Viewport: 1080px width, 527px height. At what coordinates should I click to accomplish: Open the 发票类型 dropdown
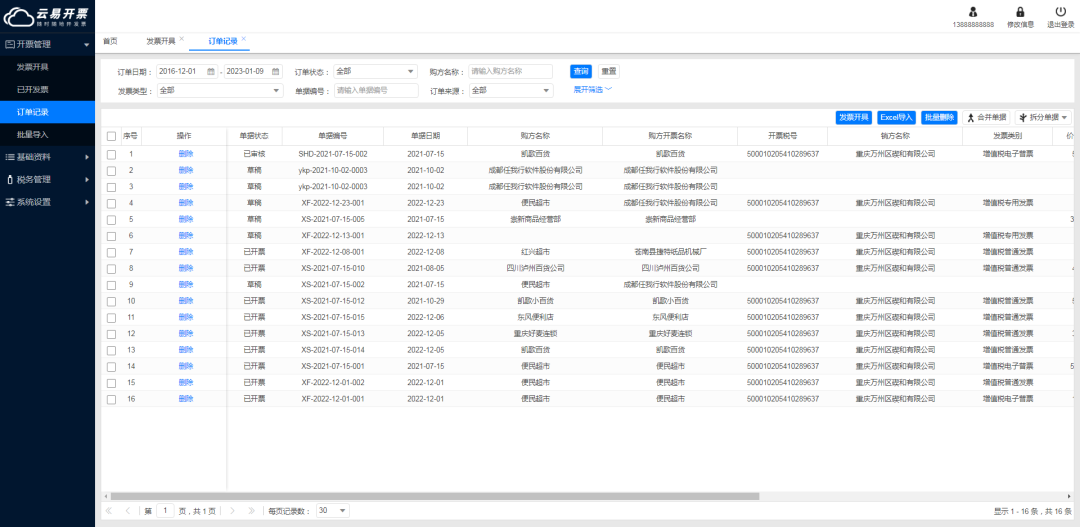tap(220, 91)
